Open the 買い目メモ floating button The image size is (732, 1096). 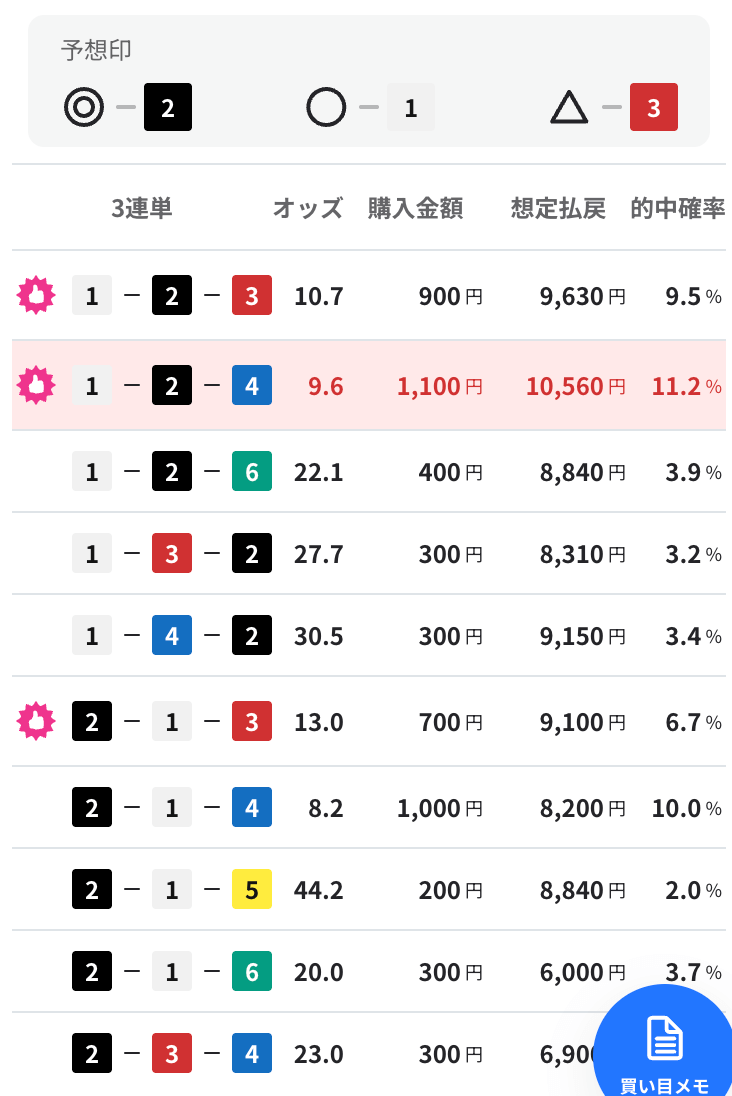point(663,1041)
